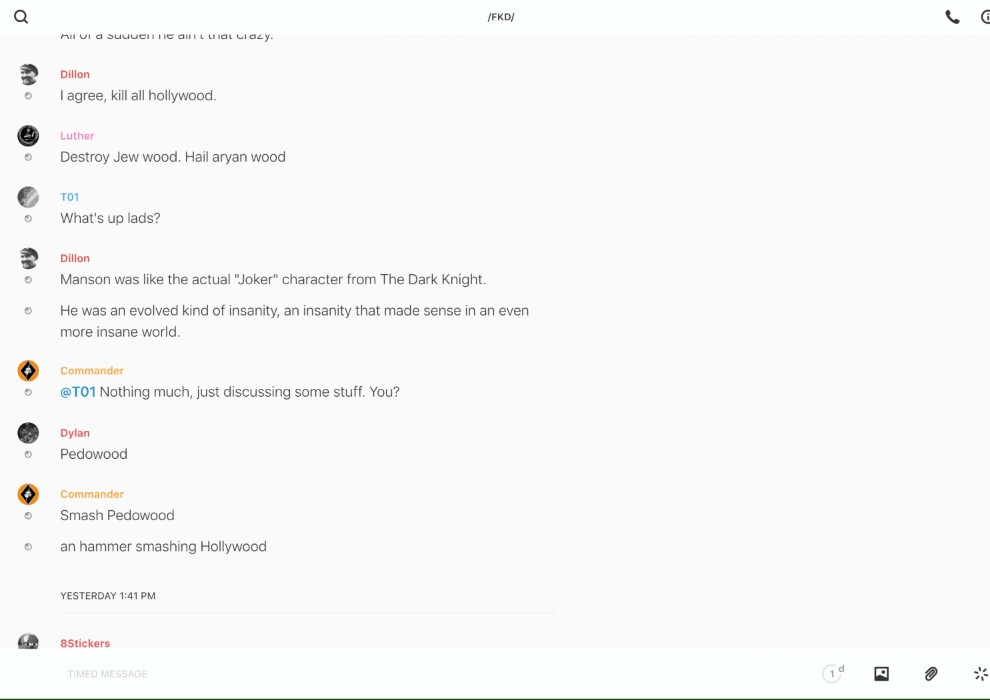This screenshot has width=990, height=700.
Task: Open Luther's avatar picture
Action: [x=28, y=136]
